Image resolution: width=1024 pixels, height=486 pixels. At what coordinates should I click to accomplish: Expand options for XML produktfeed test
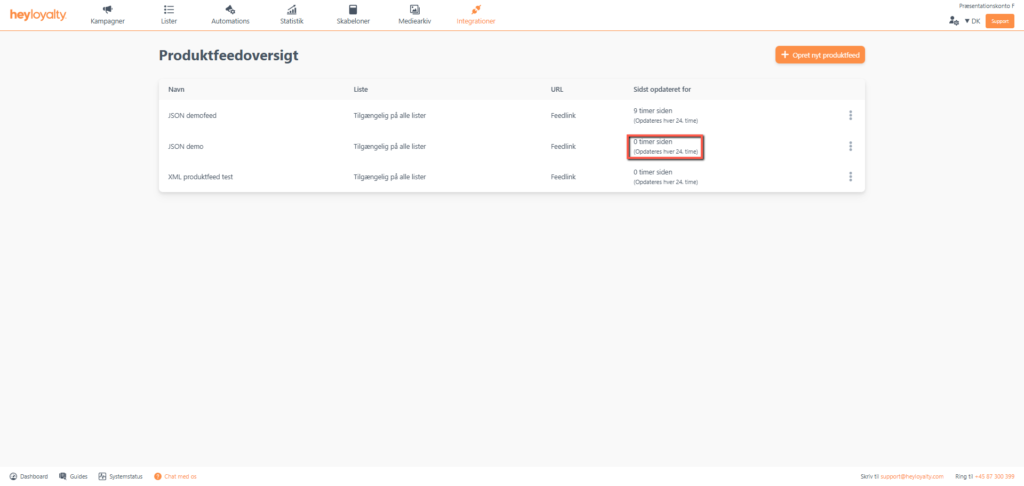(x=850, y=177)
